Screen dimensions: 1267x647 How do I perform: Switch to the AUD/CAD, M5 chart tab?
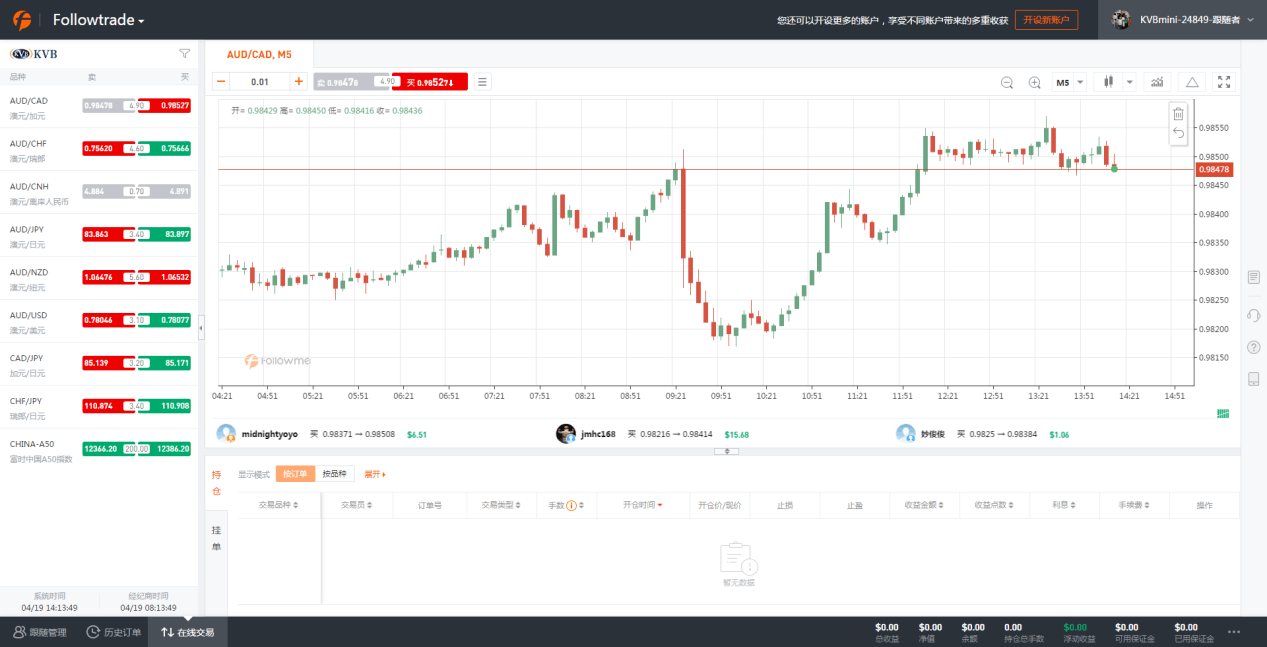click(259, 54)
